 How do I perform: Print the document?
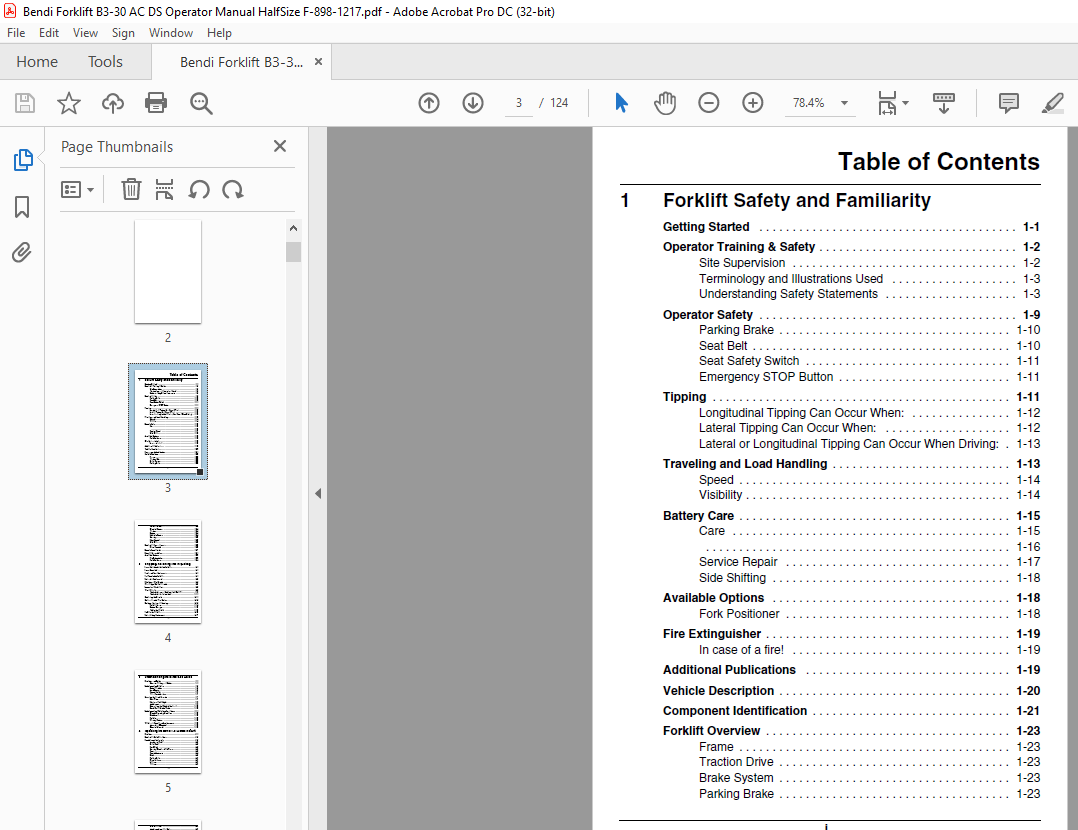(x=156, y=103)
